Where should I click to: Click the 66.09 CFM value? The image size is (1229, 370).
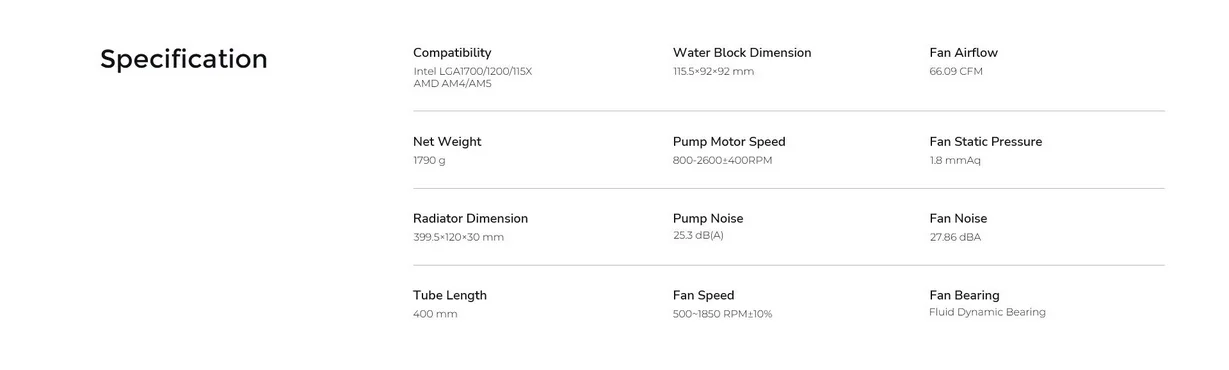[956, 72]
